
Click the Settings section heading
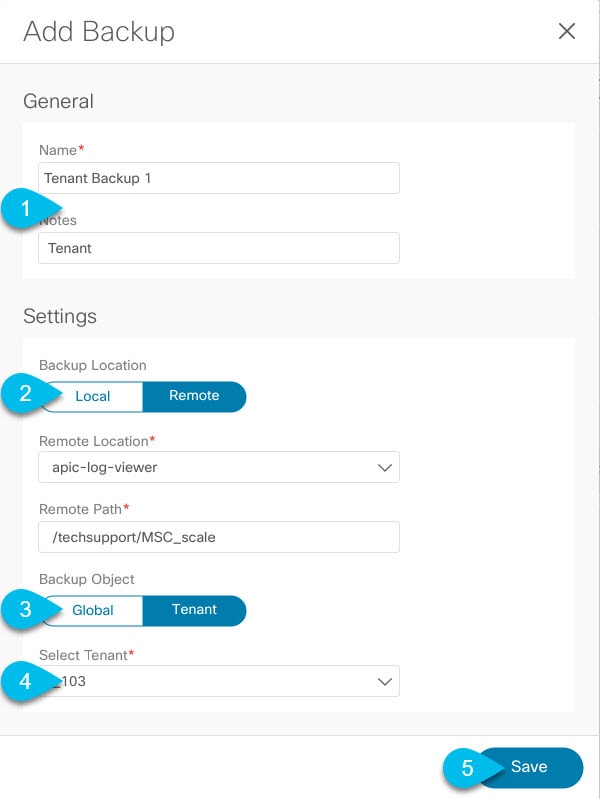pyautogui.click(x=60, y=316)
